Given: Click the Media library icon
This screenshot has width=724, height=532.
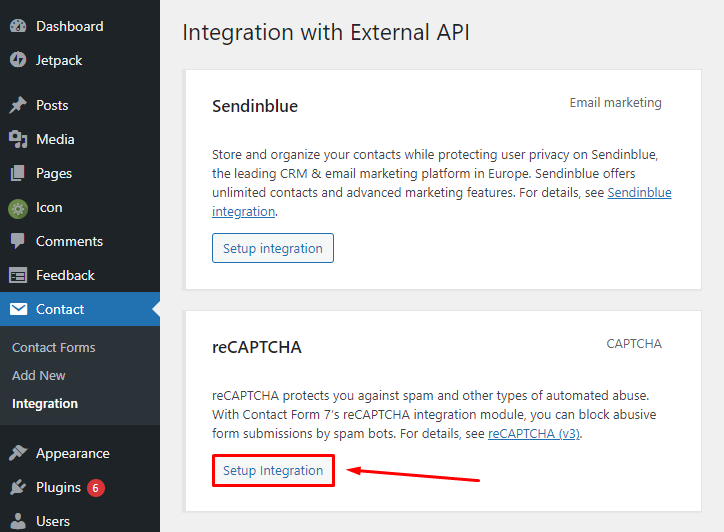Looking at the screenshot, I should pos(18,139).
